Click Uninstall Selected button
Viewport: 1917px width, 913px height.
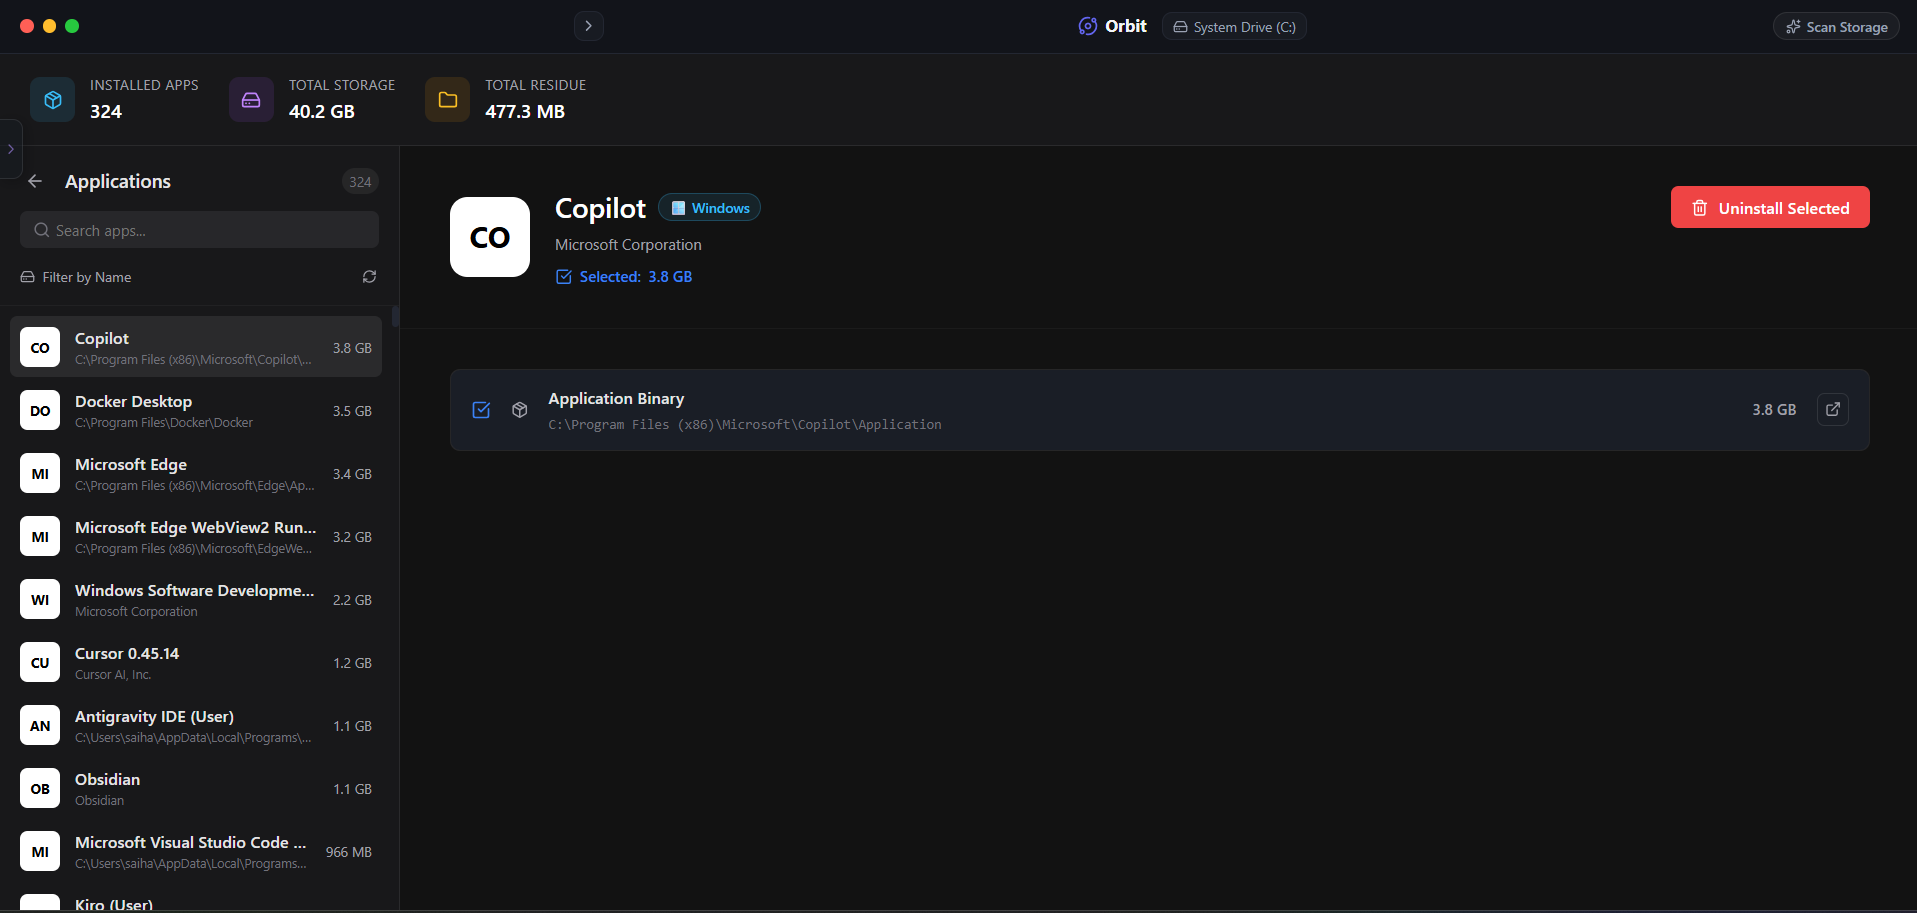click(x=1770, y=207)
